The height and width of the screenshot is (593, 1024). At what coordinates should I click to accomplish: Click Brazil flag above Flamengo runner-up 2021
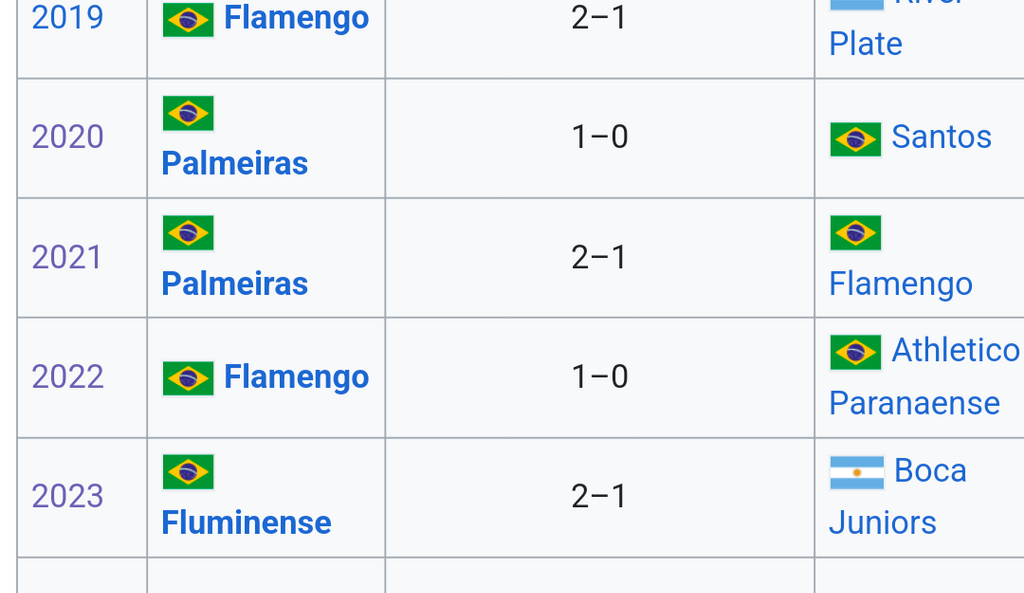point(856,233)
